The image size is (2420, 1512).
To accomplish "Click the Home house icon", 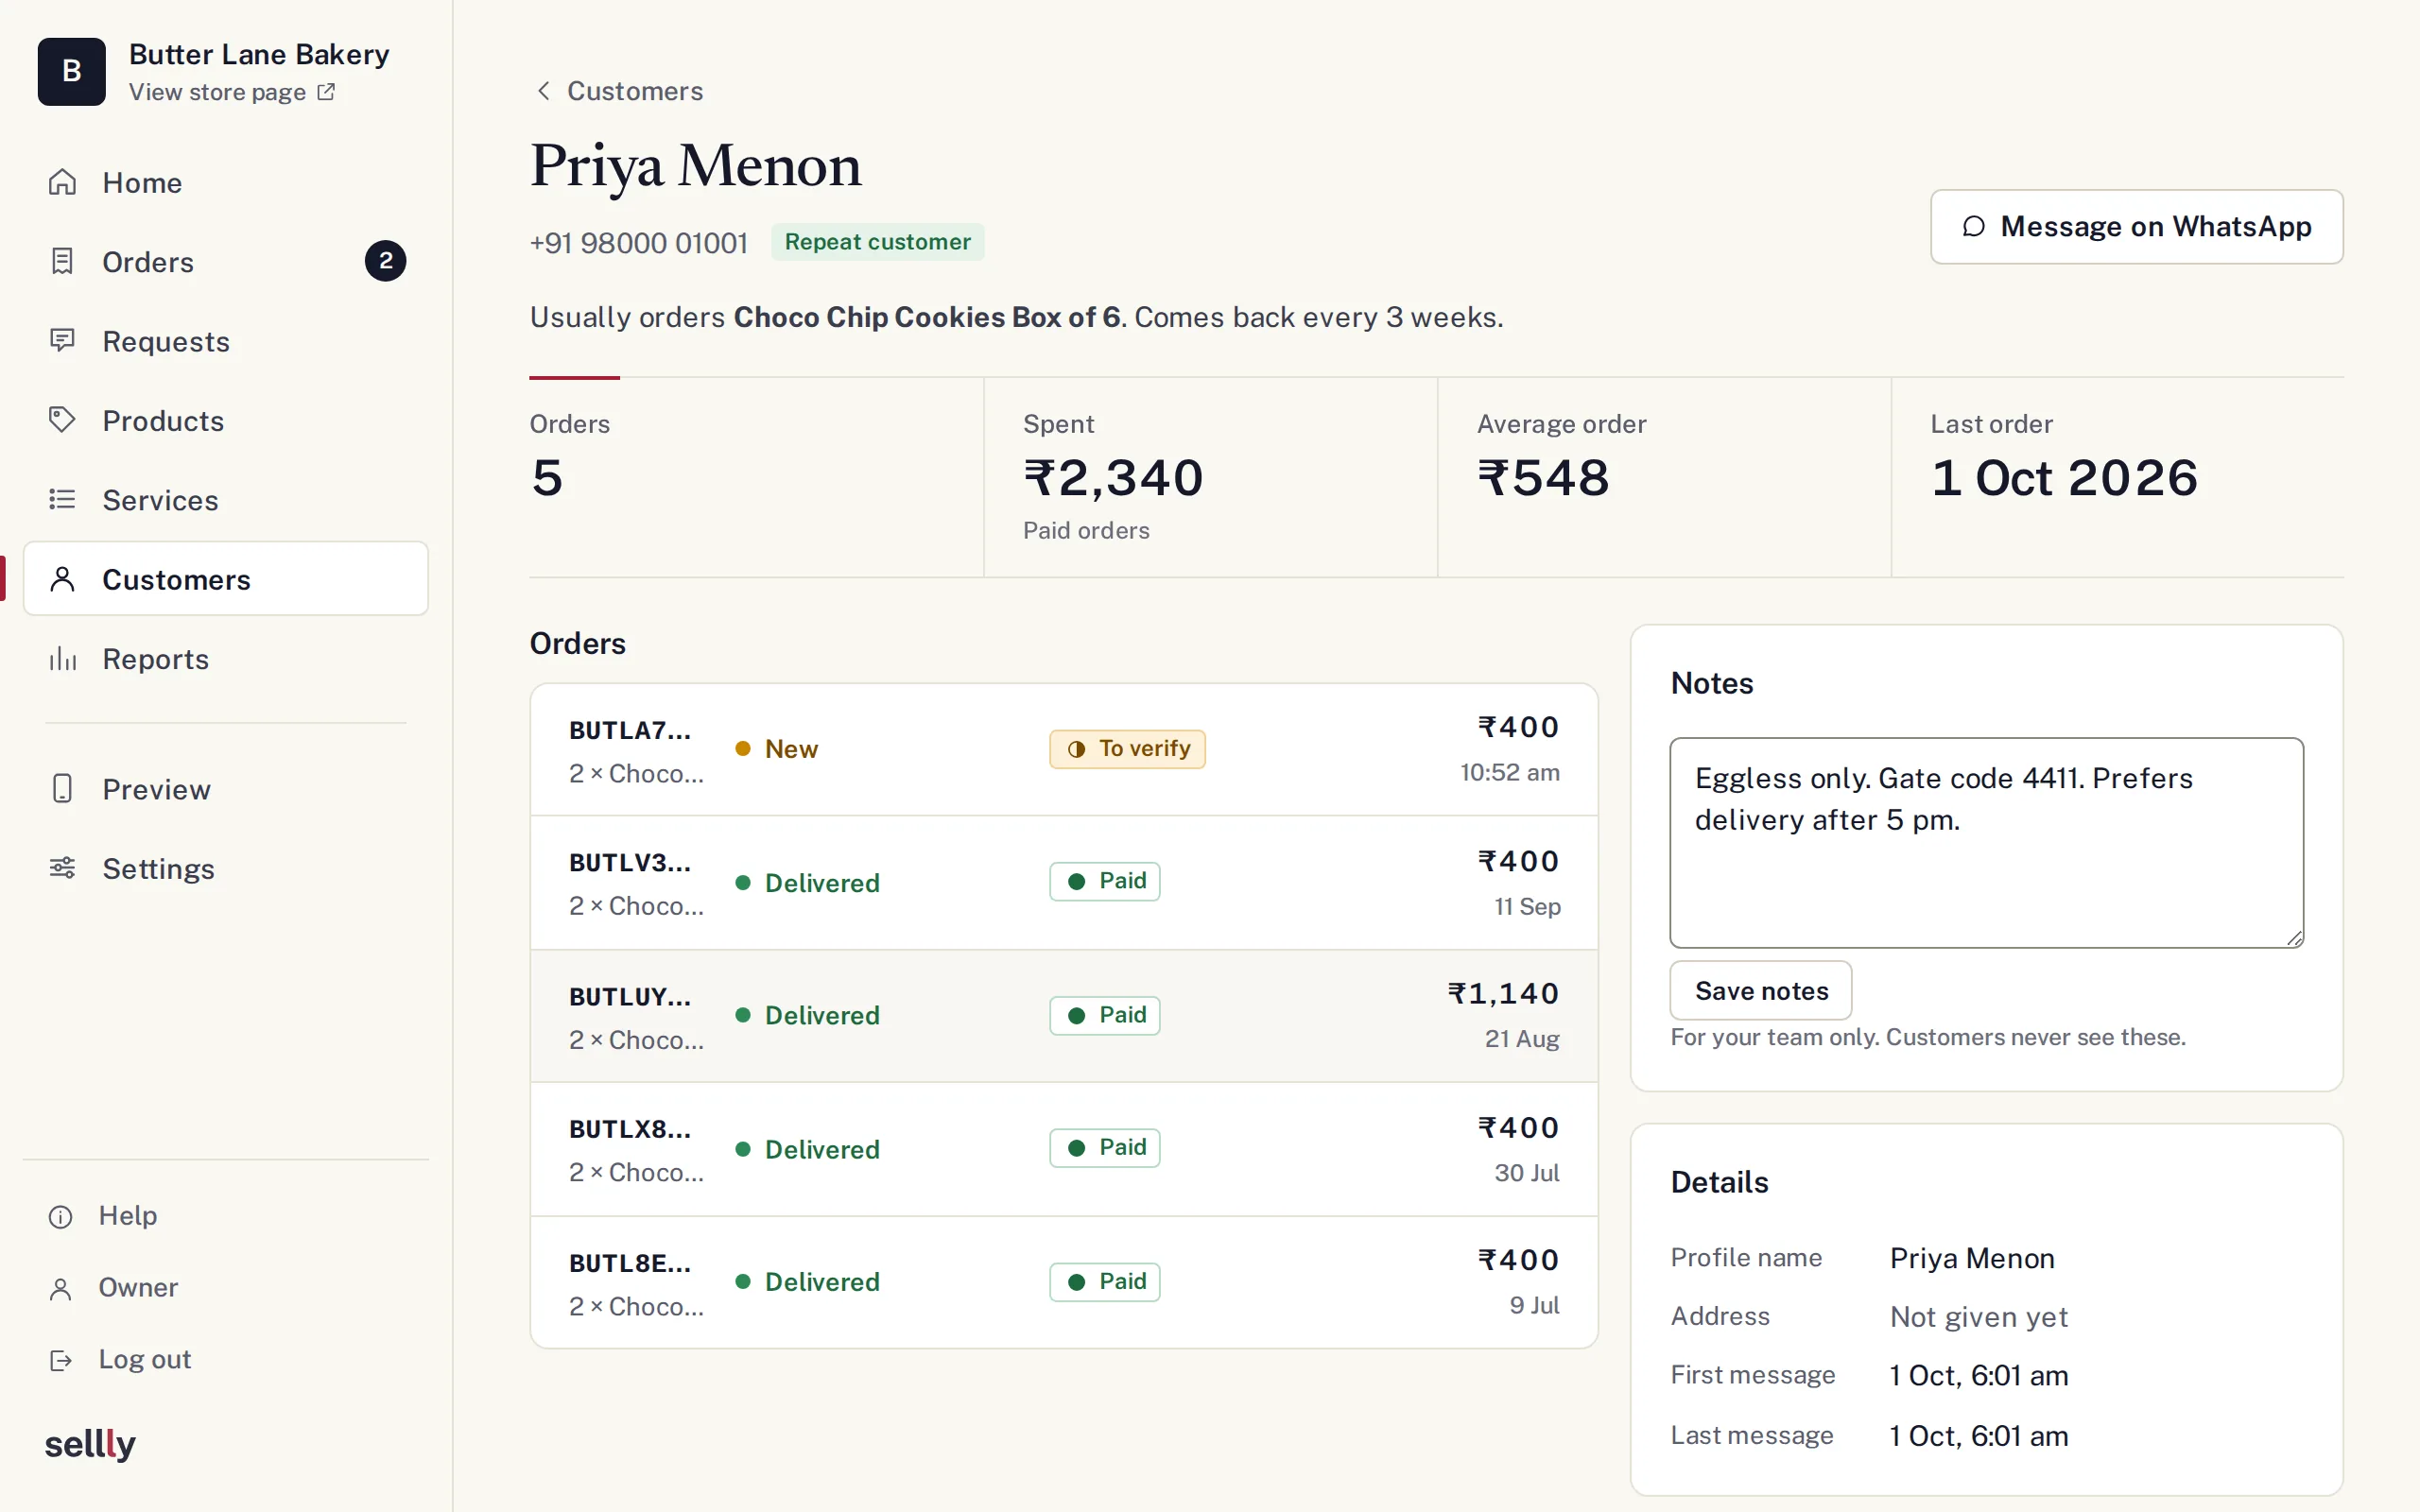I will click(x=62, y=182).
